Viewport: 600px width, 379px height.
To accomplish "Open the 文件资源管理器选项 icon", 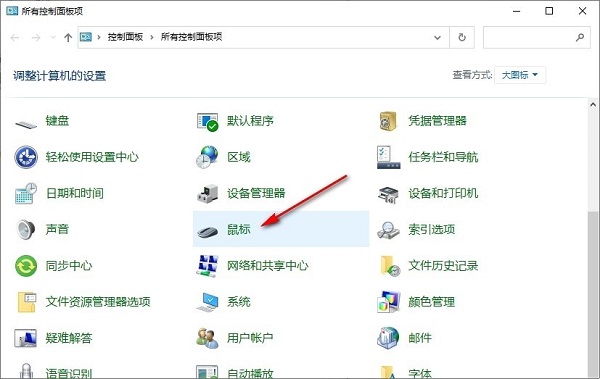I will (x=26, y=302).
